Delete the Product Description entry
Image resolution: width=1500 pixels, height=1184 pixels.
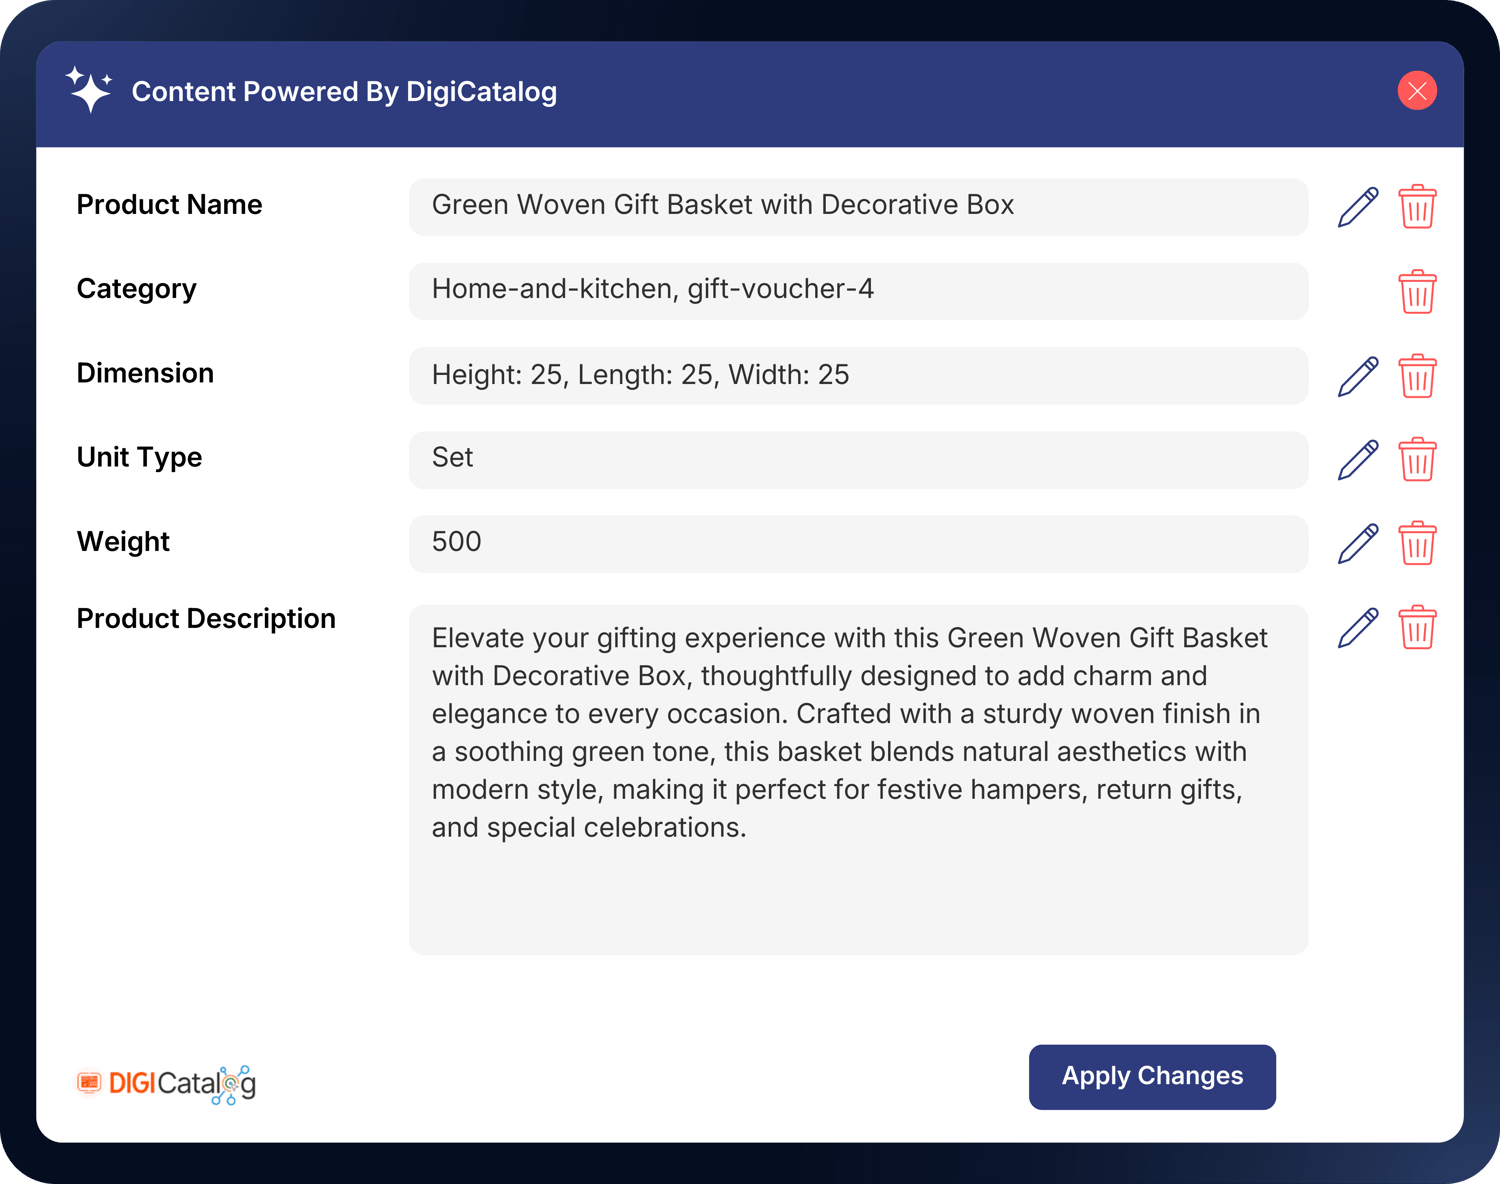coord(1417,628)
